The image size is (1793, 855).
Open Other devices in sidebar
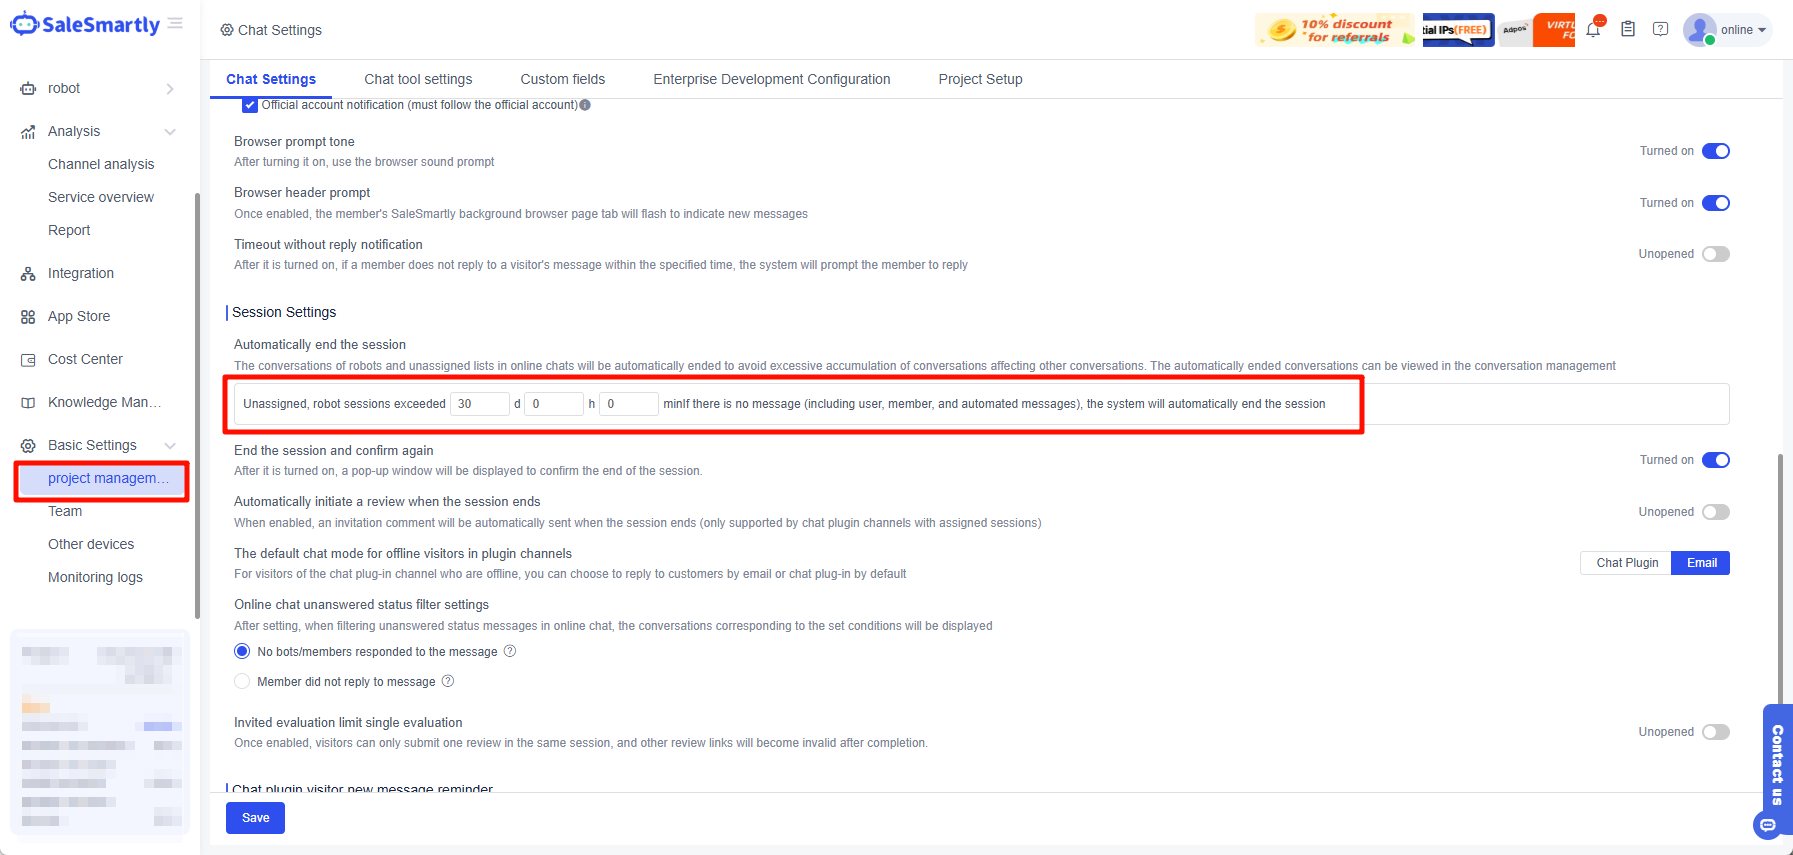tap(91, 544)
